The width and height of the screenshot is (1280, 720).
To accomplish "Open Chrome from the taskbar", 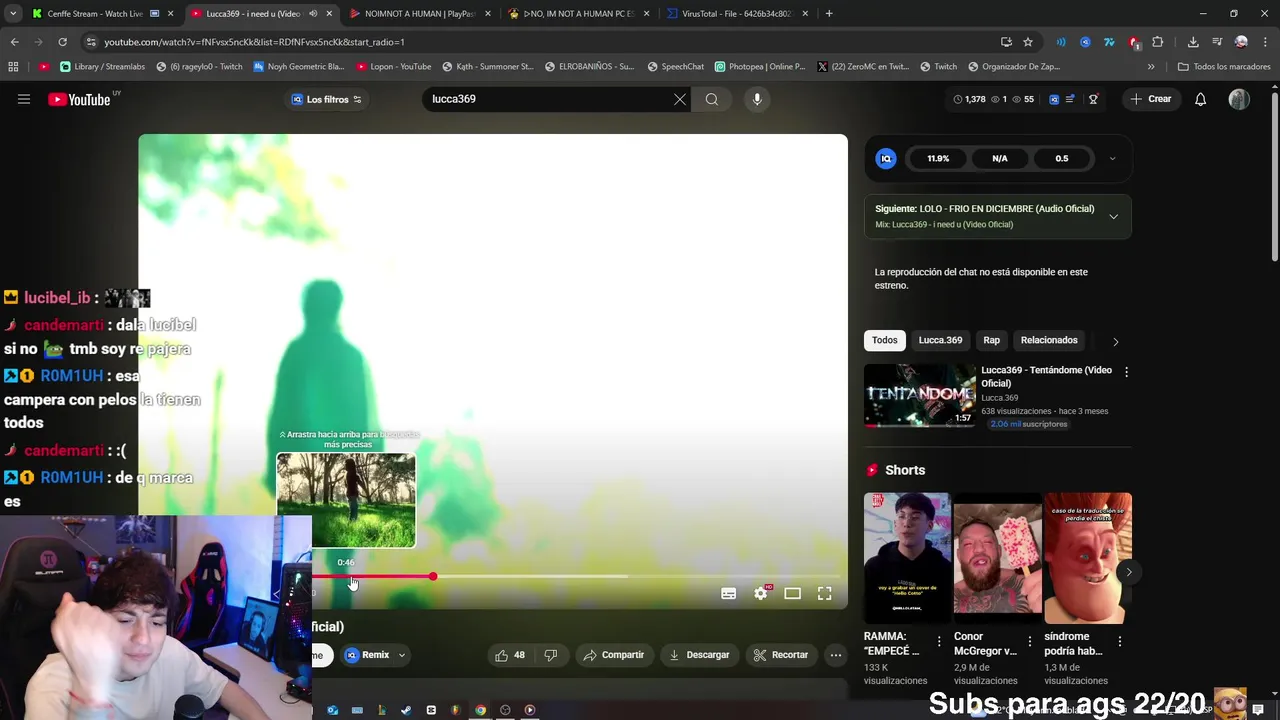I will click(x=480, y=710).
